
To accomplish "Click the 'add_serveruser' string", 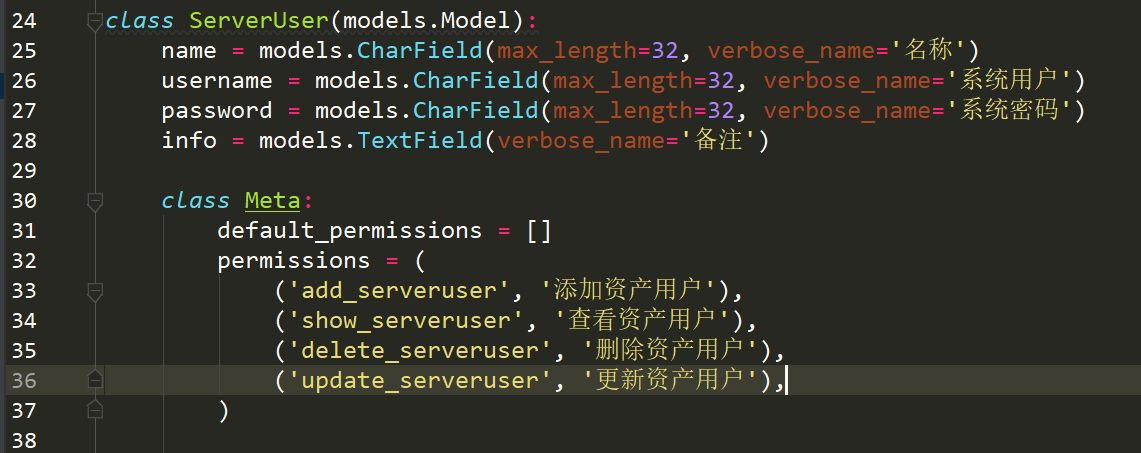I will 398,291.
